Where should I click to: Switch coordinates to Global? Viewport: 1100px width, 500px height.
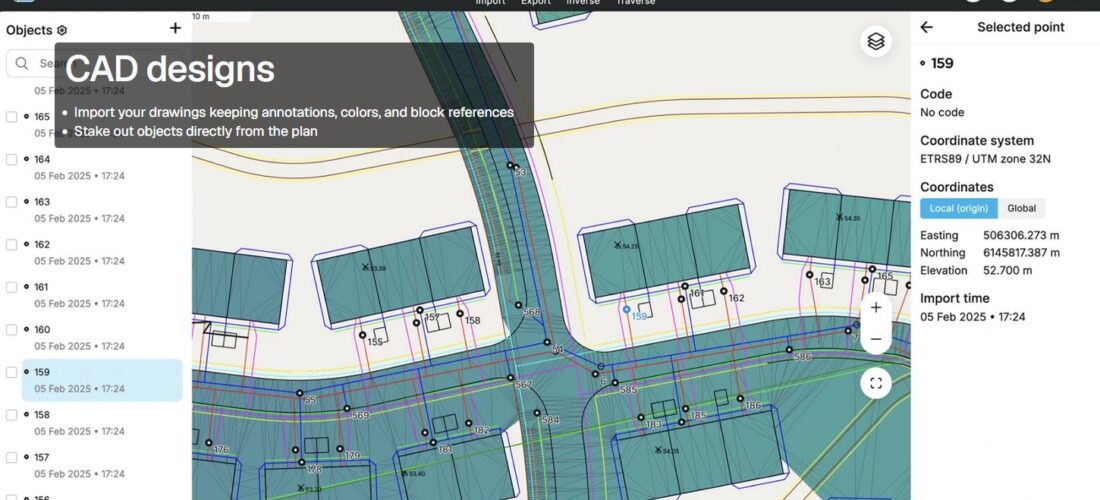click(x=1021, y=209)
